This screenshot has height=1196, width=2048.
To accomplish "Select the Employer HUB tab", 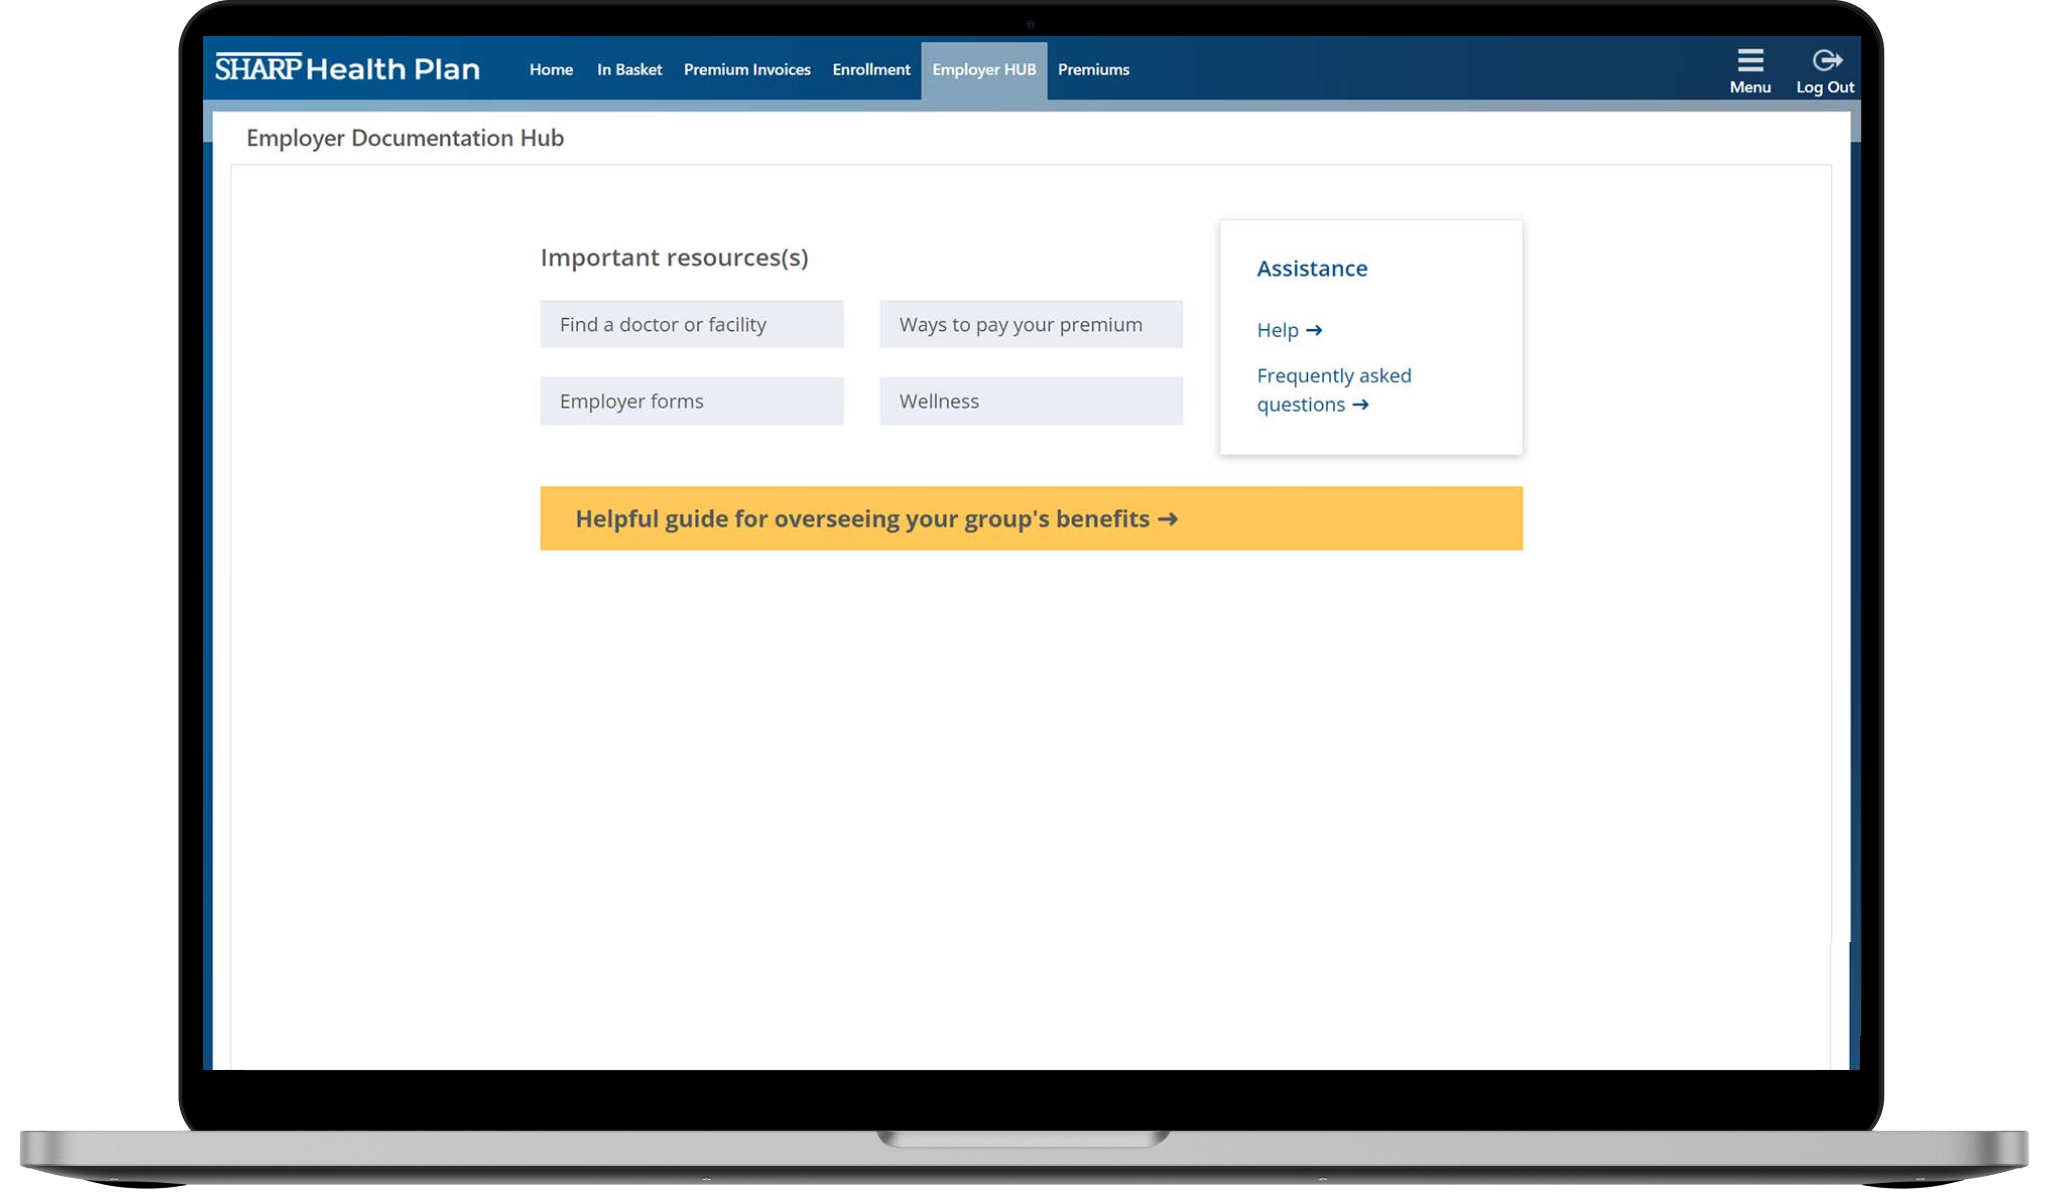I will coord(984,70).
